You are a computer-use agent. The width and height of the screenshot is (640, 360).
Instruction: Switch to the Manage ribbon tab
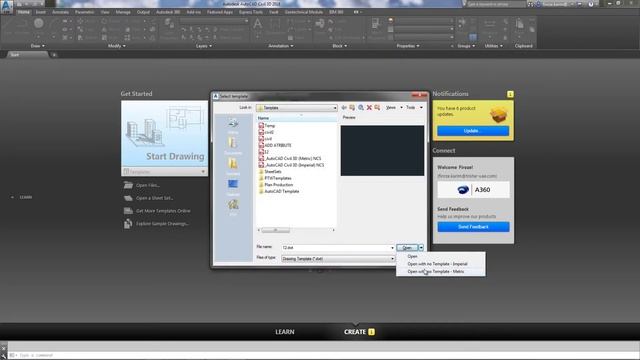point(123,12)
